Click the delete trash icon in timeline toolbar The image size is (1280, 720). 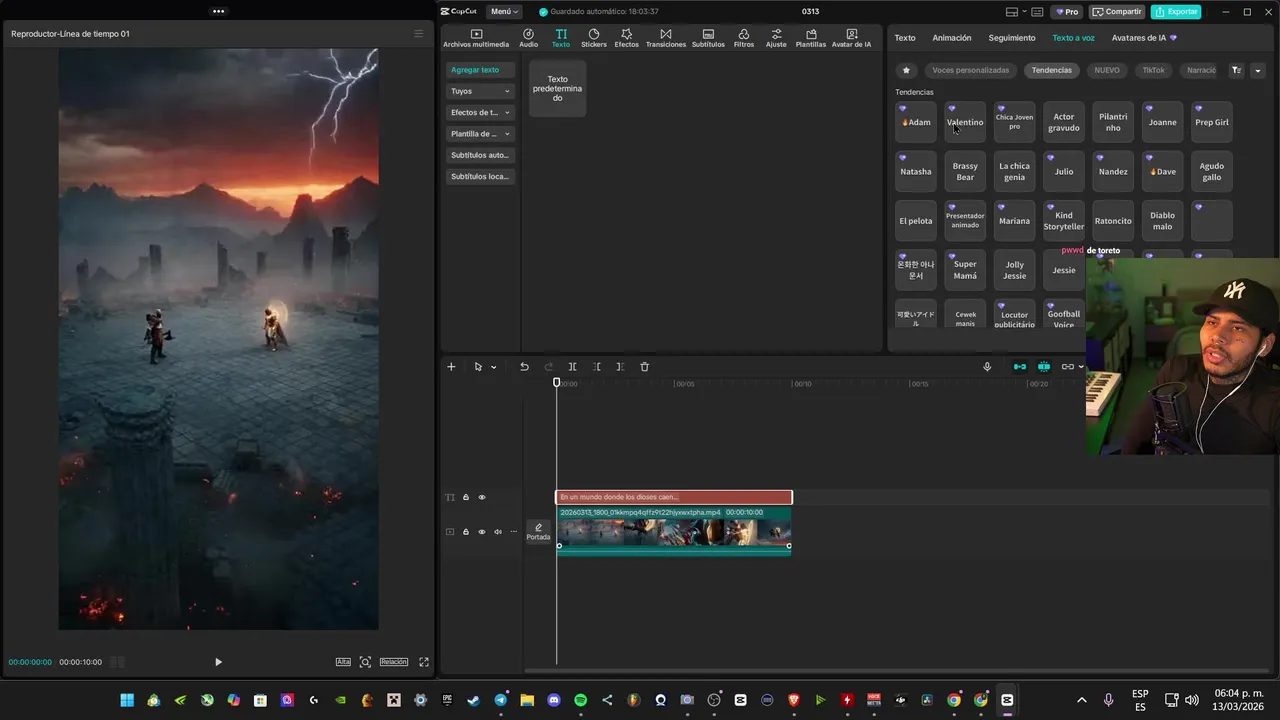644,367
